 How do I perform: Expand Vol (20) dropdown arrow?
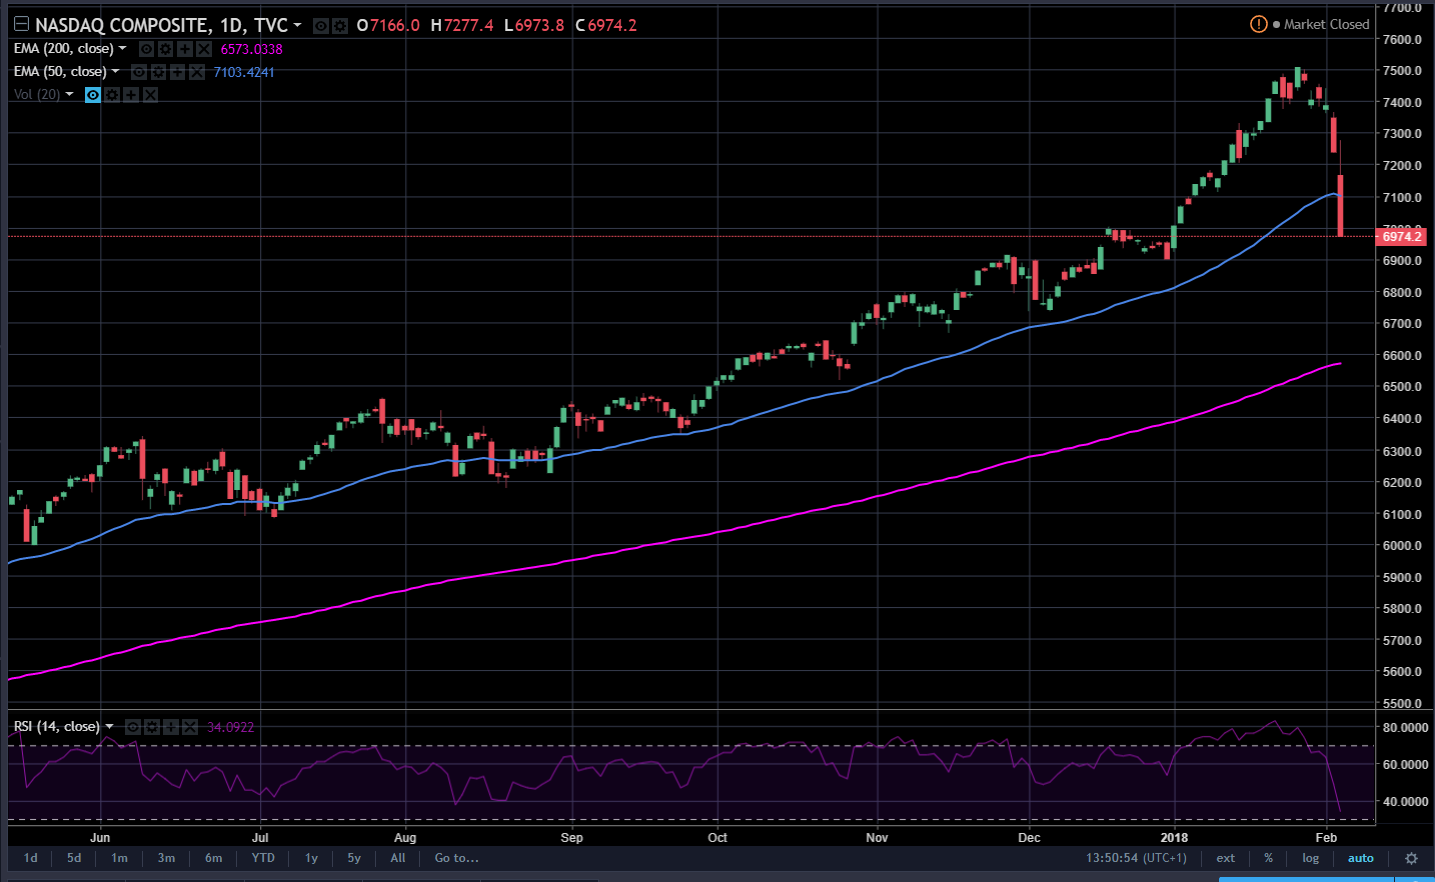point(69,94)
